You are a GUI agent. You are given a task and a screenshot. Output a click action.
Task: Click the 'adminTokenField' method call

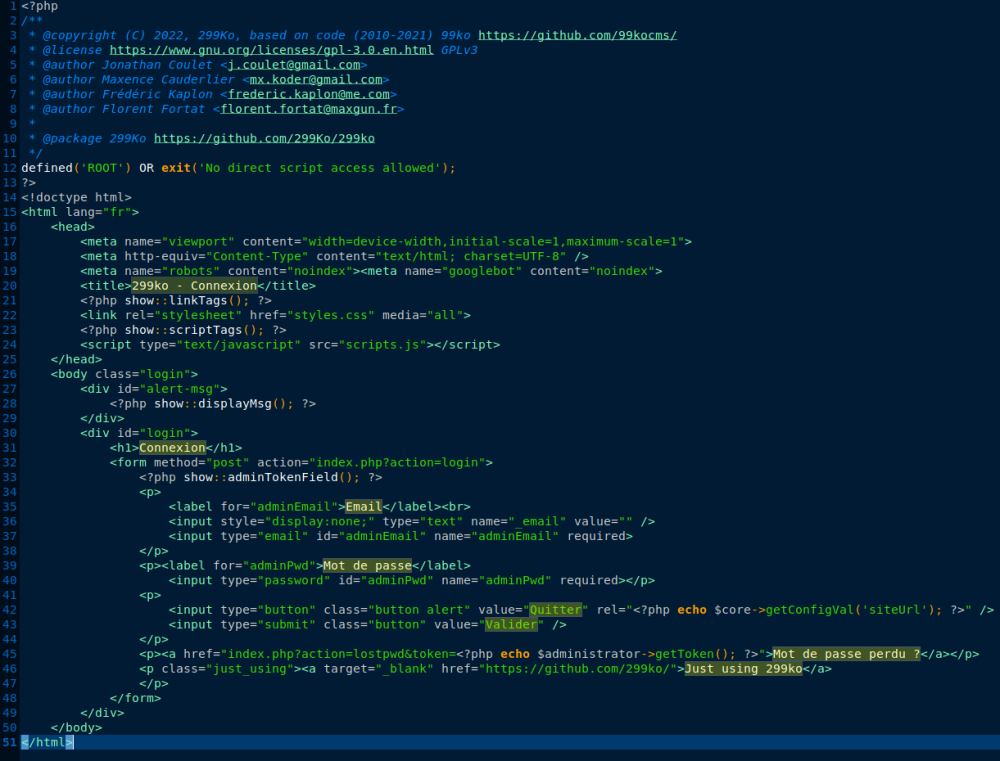(283, 477)
